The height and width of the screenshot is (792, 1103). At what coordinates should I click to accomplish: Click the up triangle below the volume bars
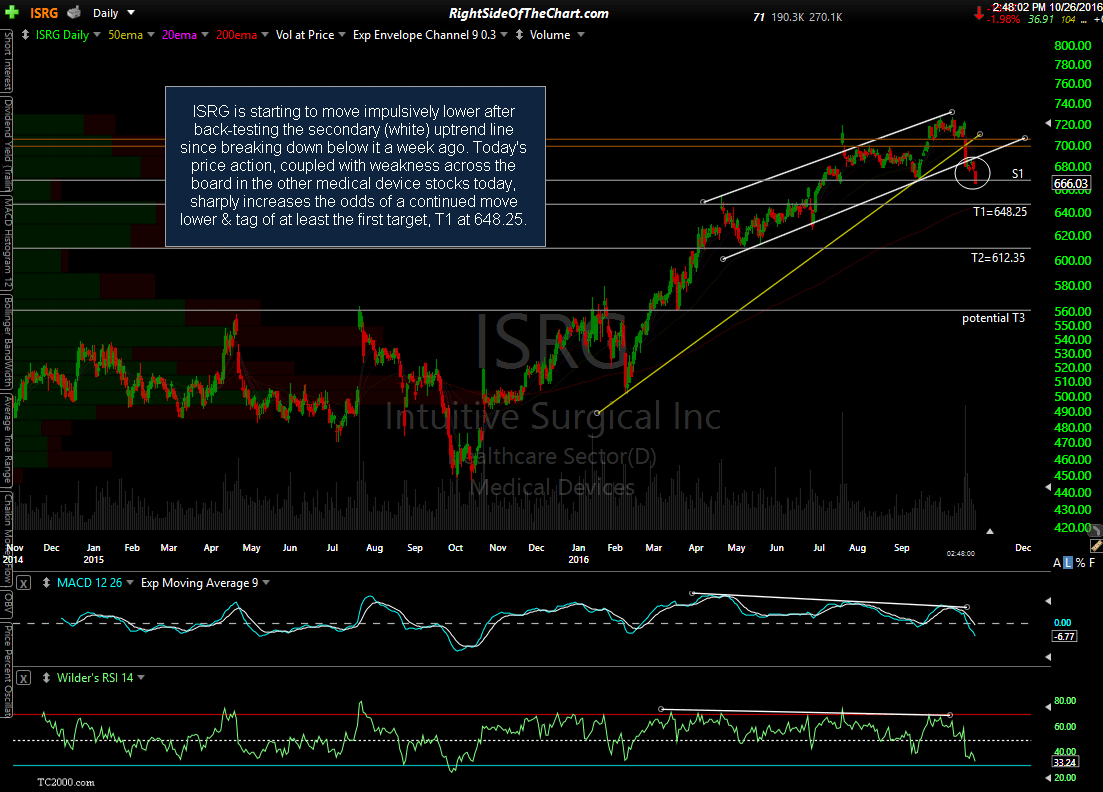(x=990, y=531)
